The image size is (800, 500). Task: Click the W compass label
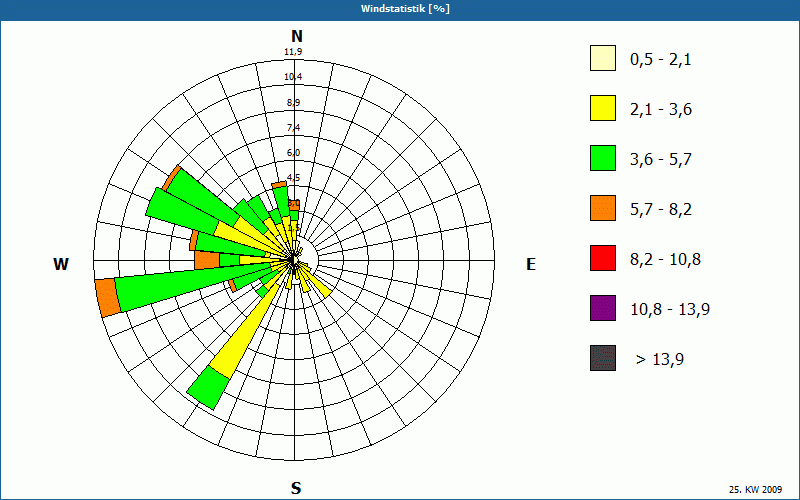coord(61,264)
